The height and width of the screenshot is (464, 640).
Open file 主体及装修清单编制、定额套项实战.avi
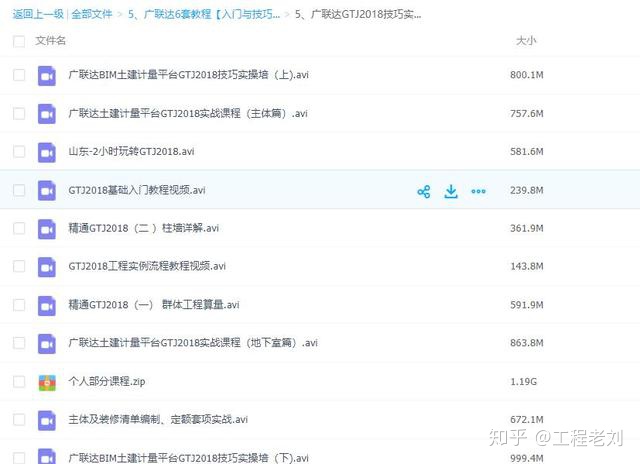click(158, 420)
